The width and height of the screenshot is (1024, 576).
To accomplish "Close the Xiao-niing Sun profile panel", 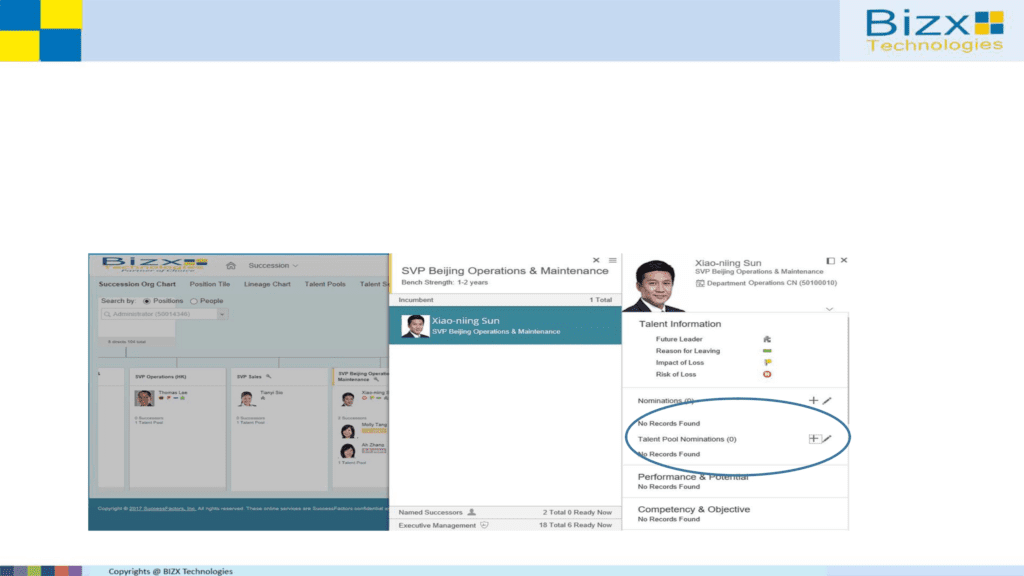I will point(844,260).
